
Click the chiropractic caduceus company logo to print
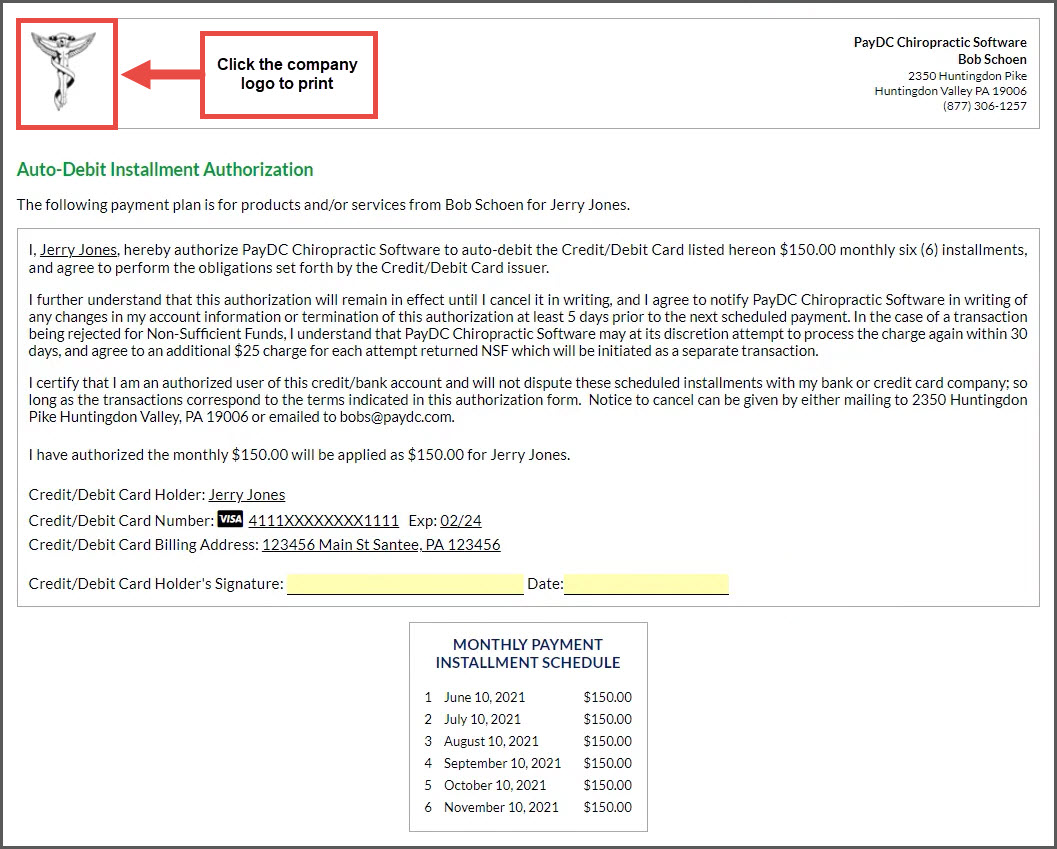[x=64, y=72]
